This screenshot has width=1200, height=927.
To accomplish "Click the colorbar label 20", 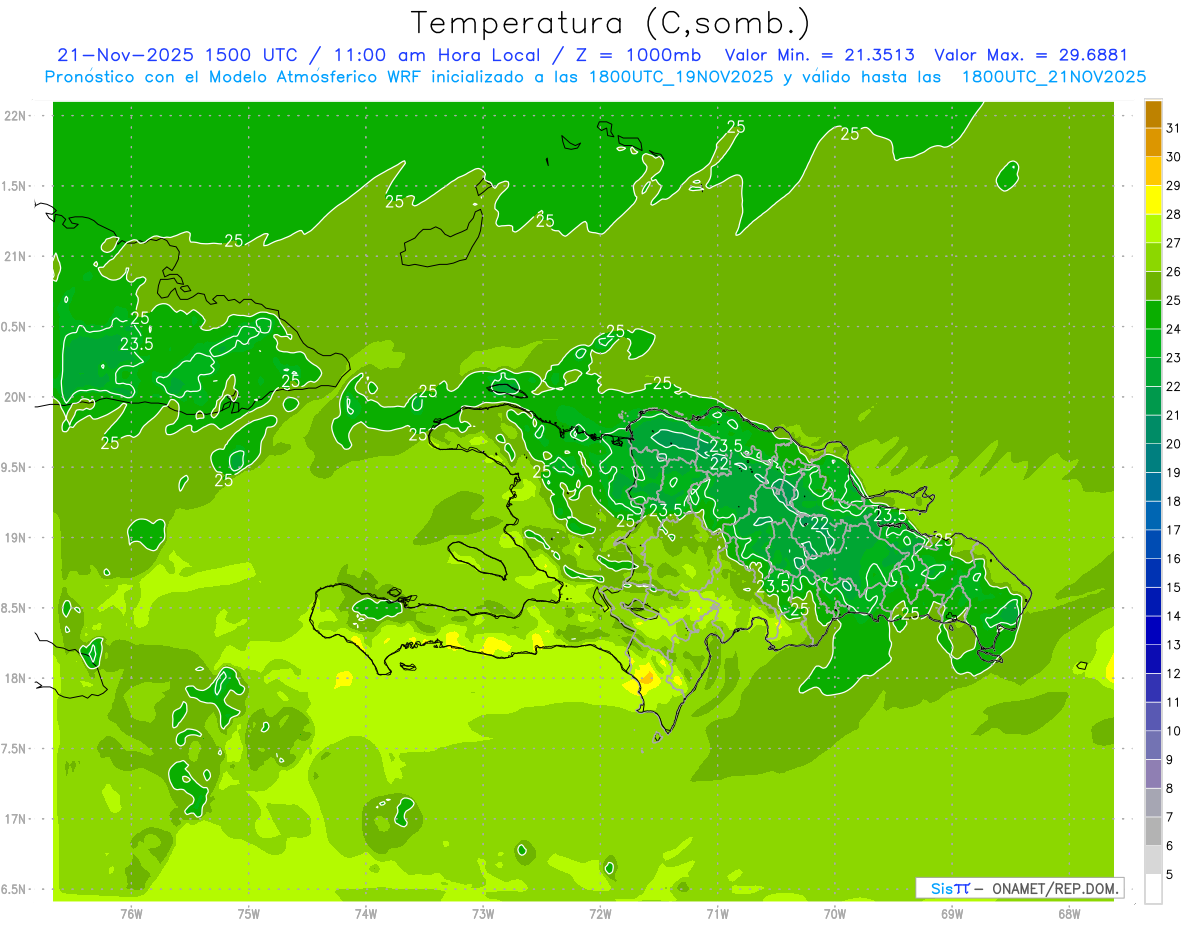I will click(1174, 444).
